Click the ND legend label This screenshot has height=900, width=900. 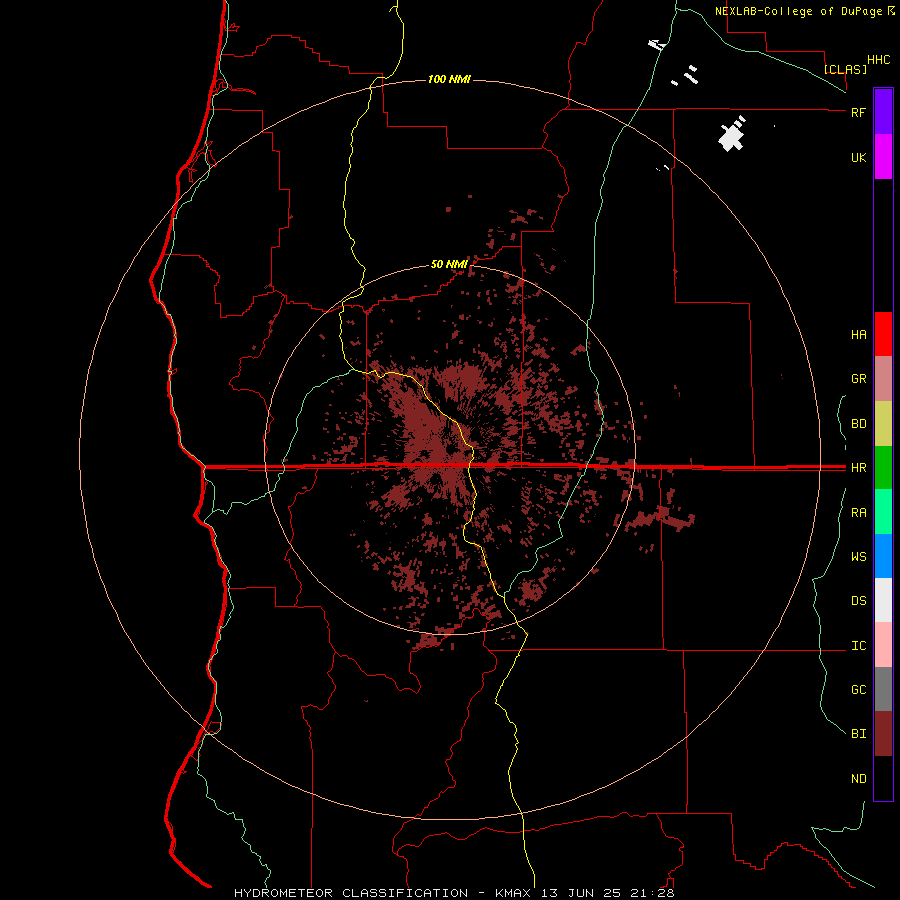(x=858, y=779)
